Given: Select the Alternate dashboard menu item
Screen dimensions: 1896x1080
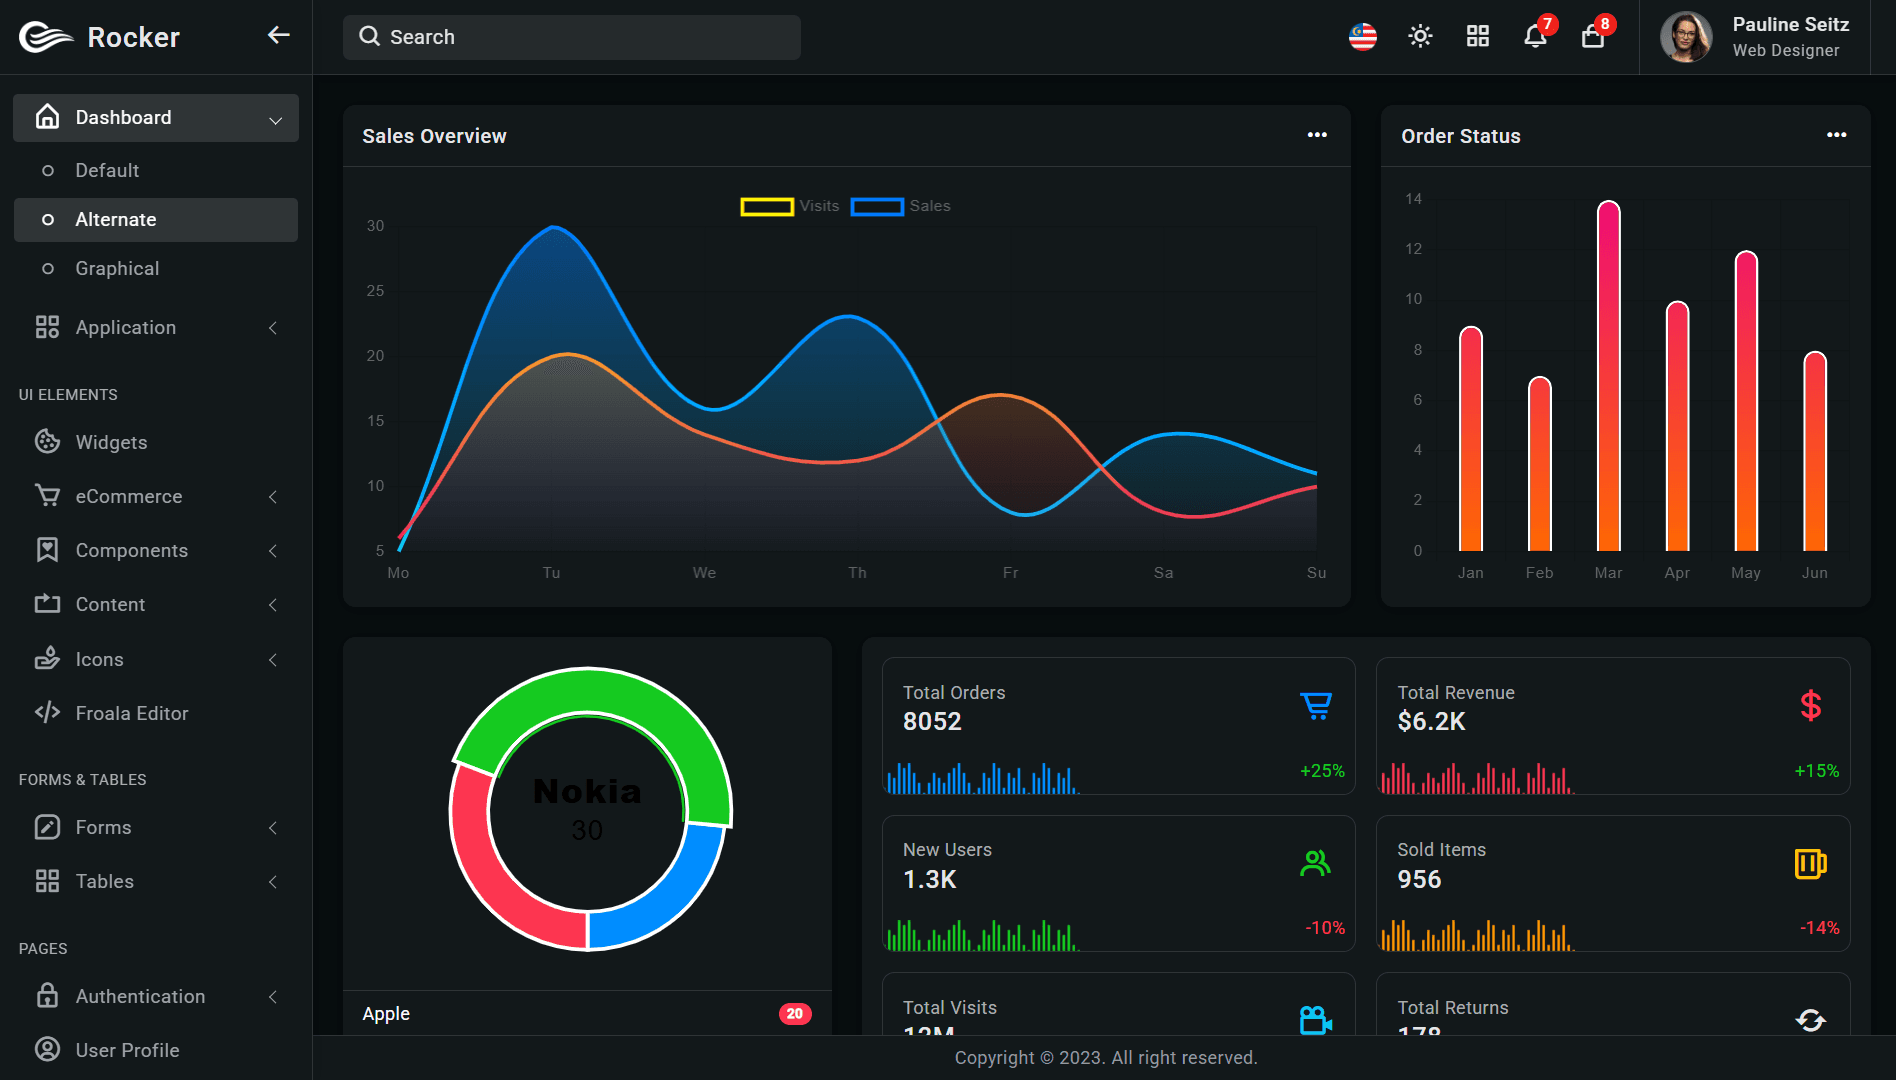Looking at the screenshot, I should [116, 219].
